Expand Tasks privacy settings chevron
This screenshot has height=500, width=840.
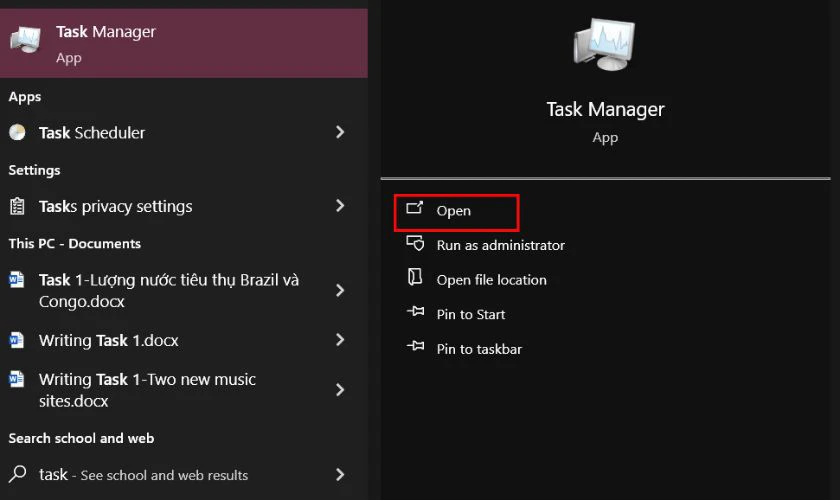(340, 206)
